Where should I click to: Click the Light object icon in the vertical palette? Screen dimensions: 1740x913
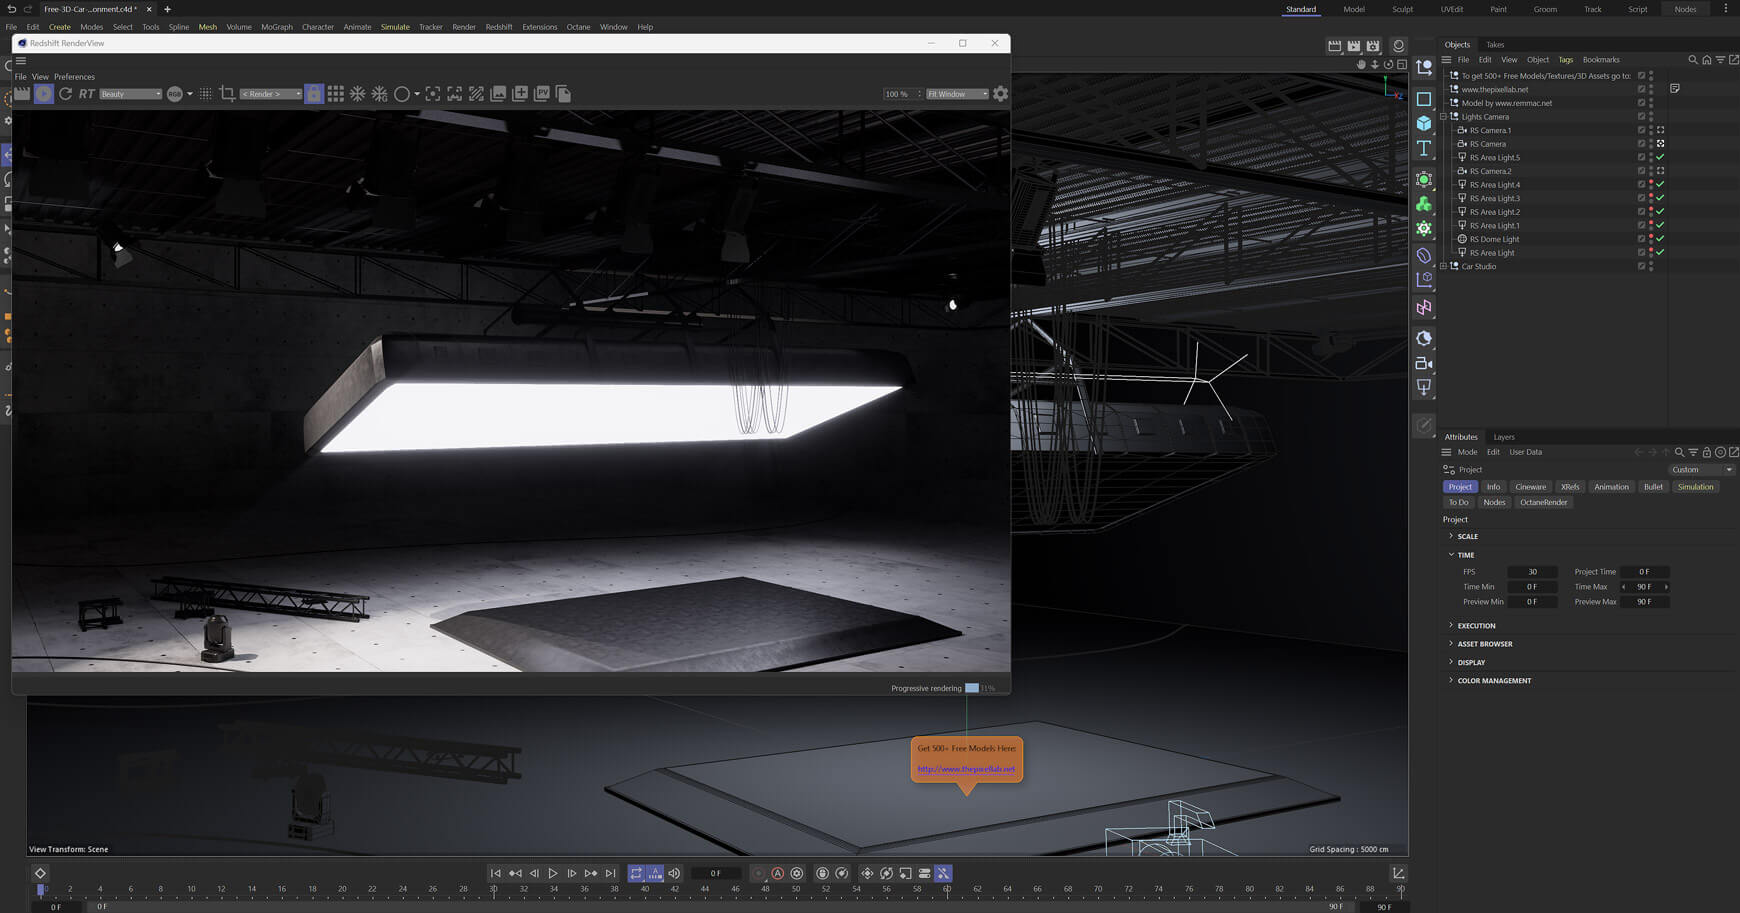pos(1424,387)
